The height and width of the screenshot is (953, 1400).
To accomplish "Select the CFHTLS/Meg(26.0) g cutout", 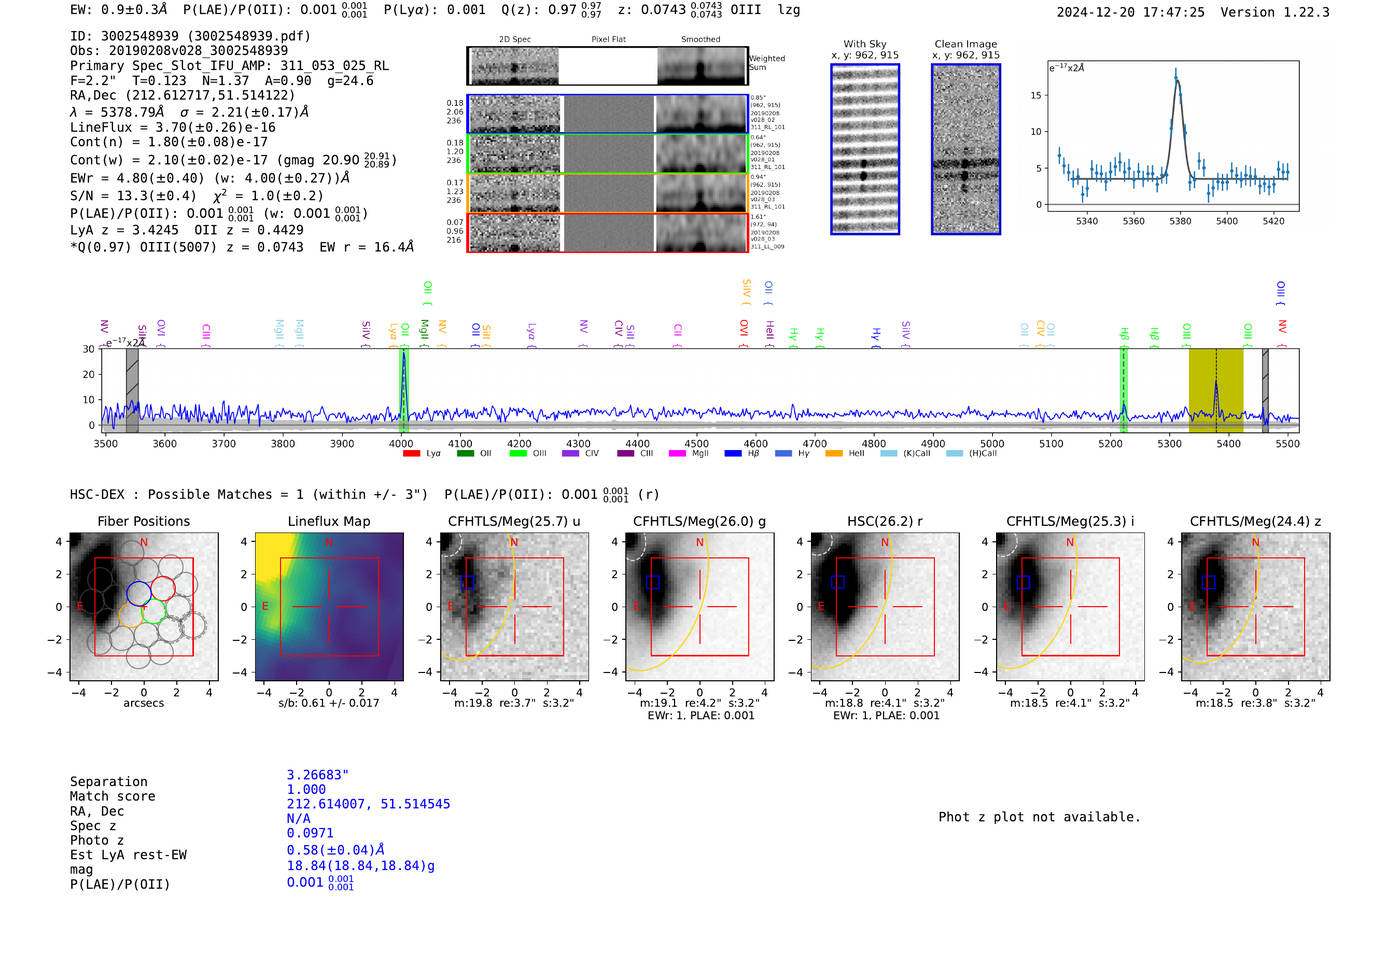I will tap(699, 606).
